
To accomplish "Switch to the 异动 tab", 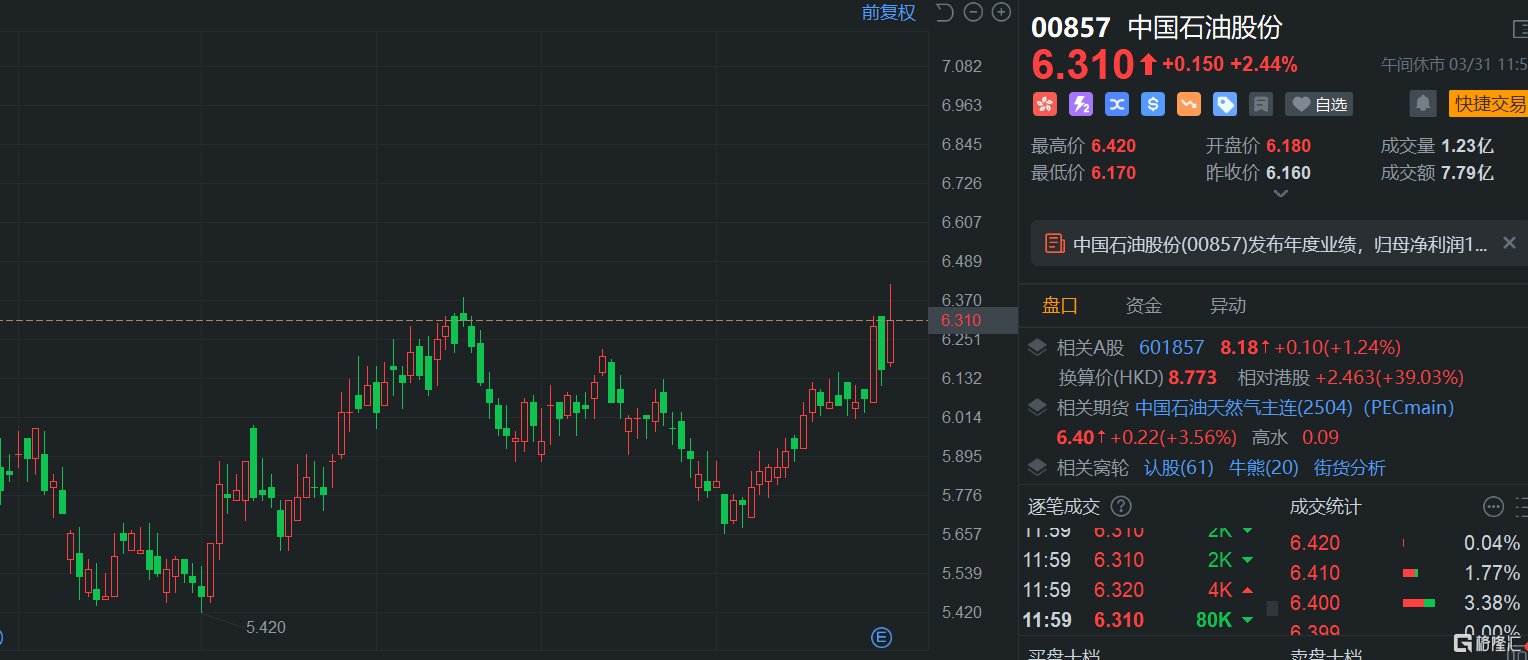I will click(1228, 306).
